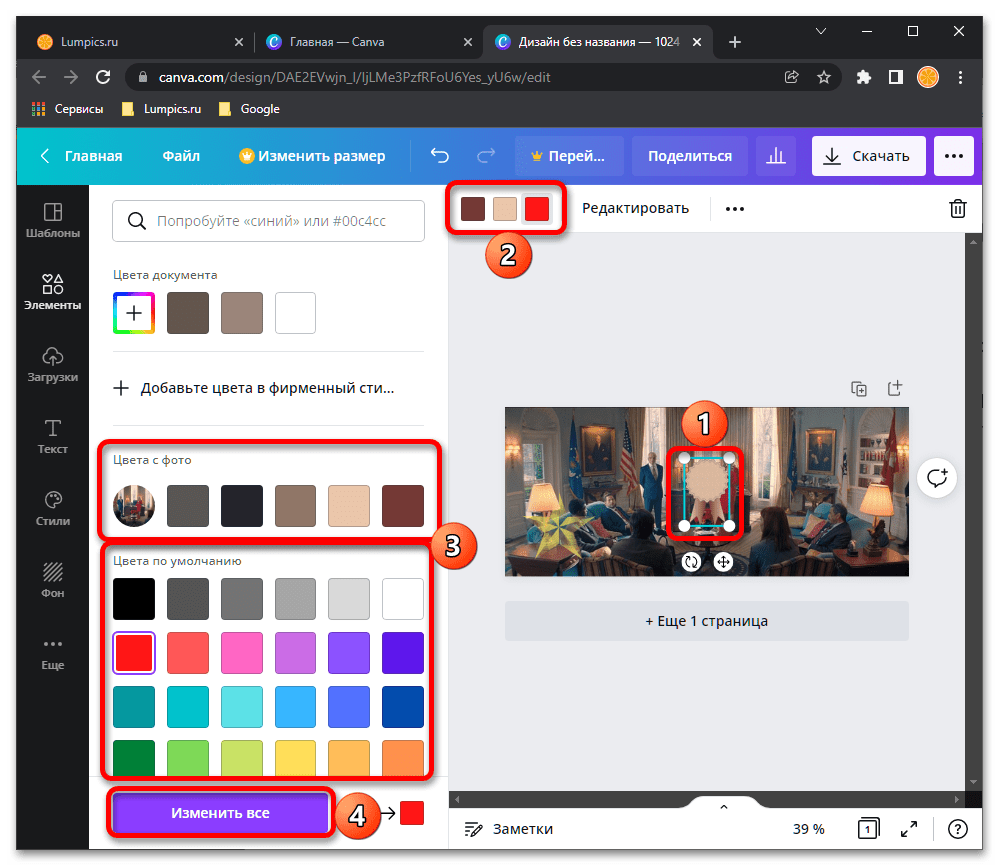Switch to the Главная — Canva tab

[x=368, y=42]
